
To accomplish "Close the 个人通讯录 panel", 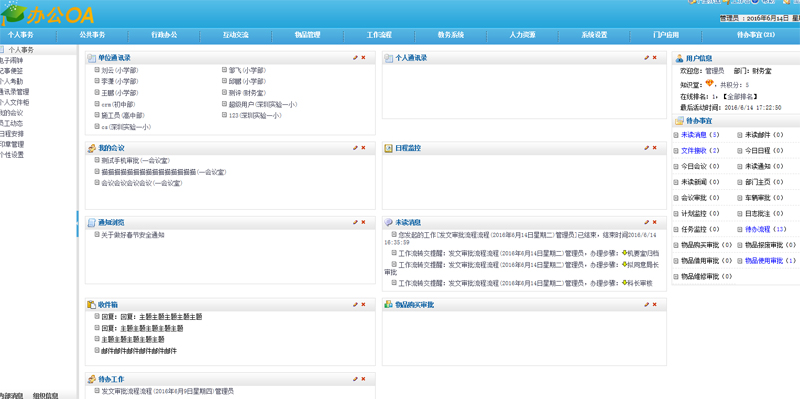I will [655, 58].
